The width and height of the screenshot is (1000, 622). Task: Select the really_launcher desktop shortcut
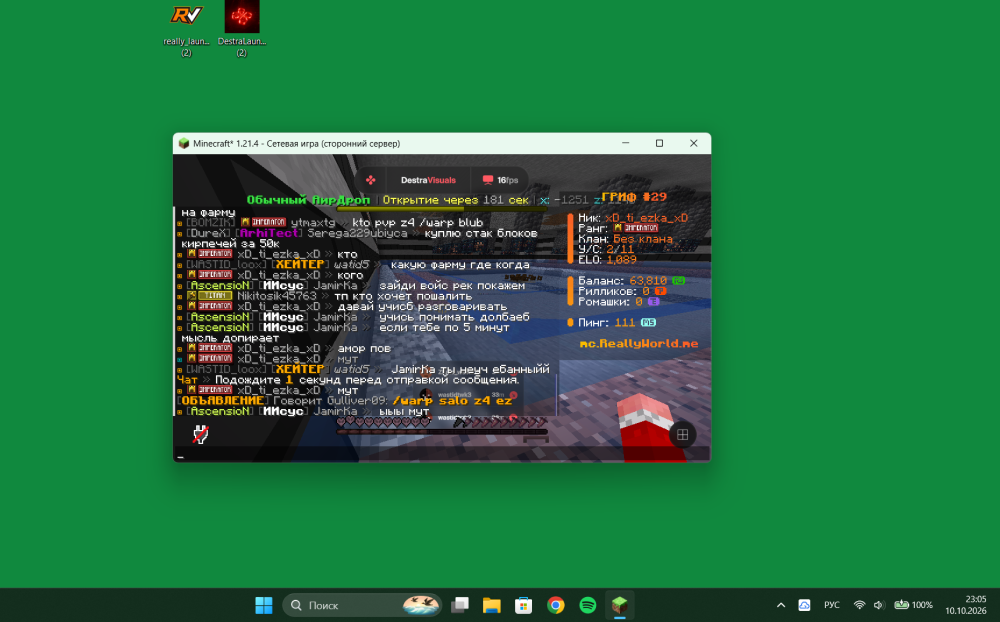point(186,29)
